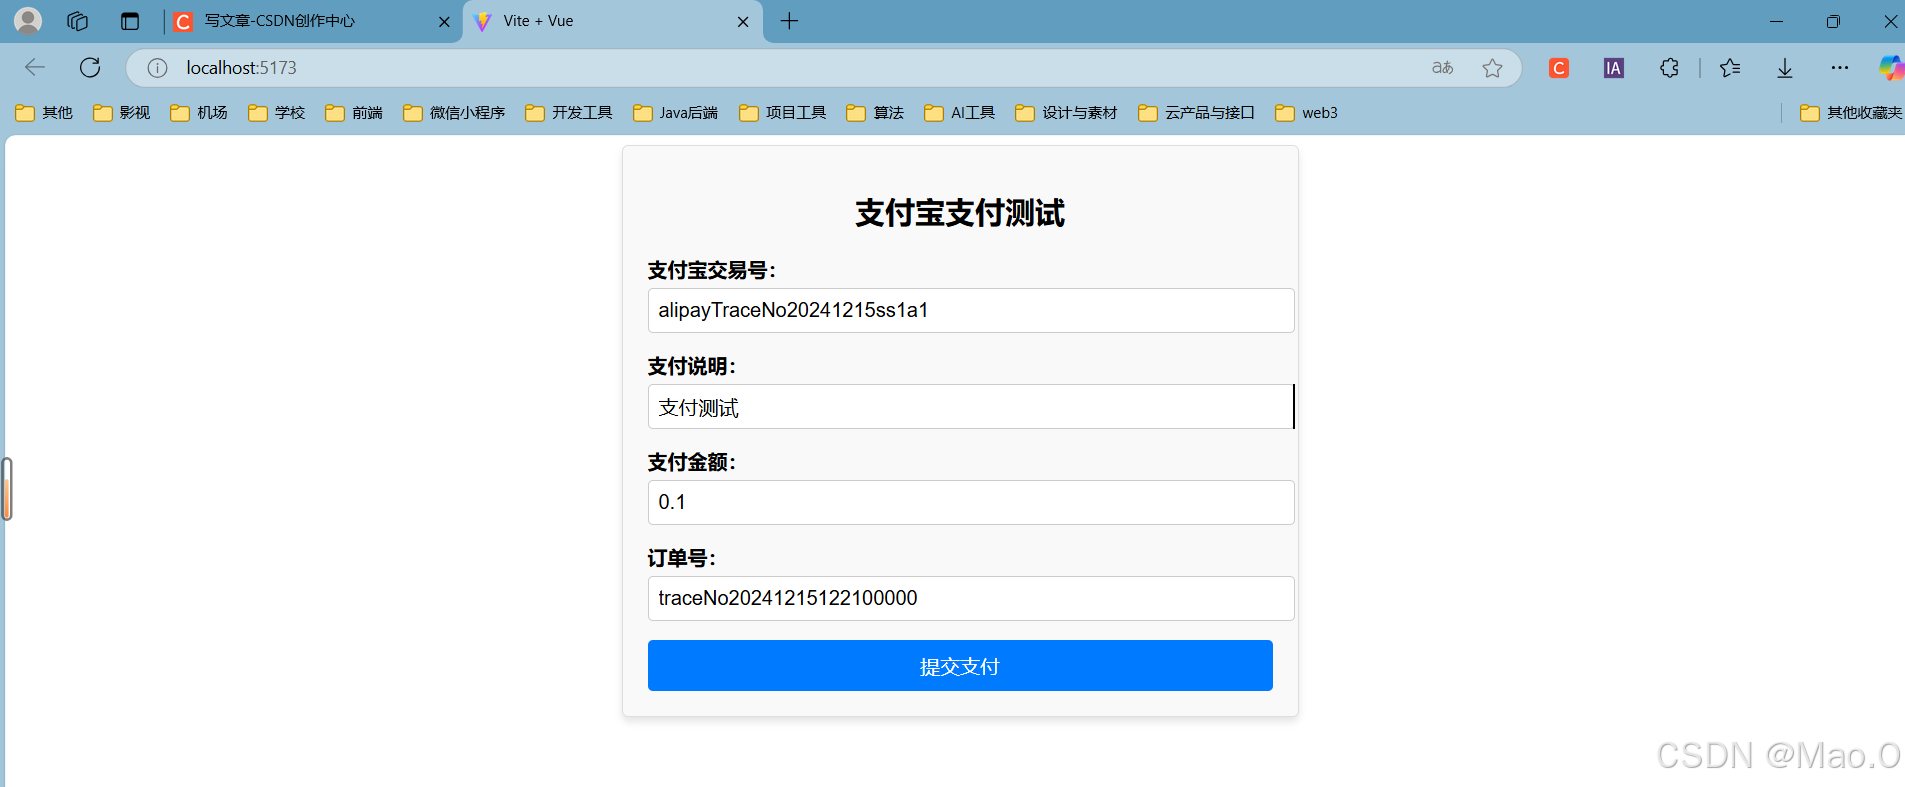1905x787 pixels.
Task: Open a new browser tab
Action: coord(789,21)
